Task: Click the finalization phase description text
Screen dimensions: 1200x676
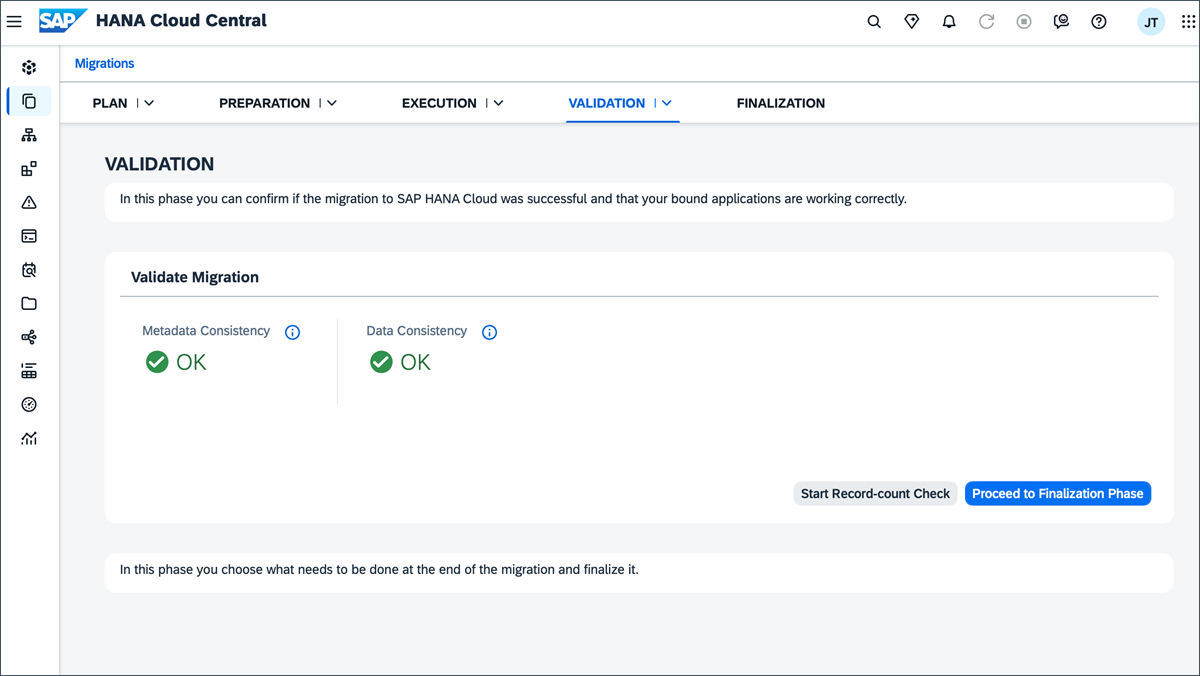Action: coord(379,570)
